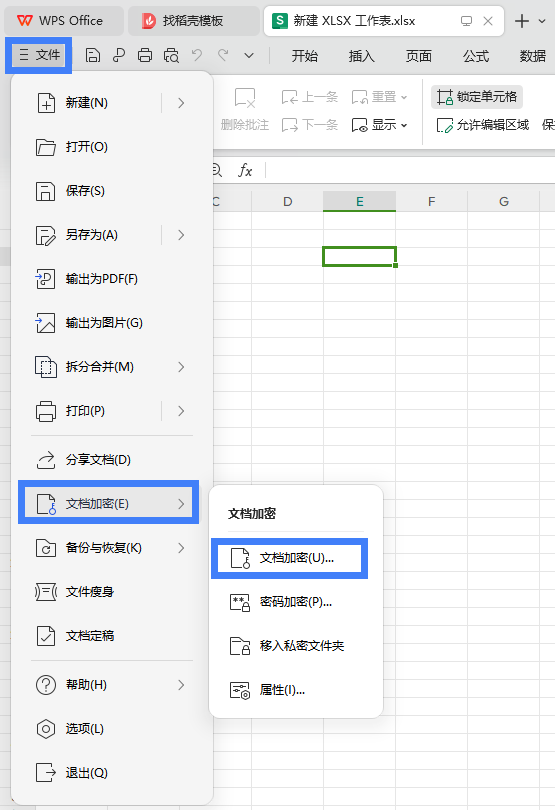
Task: Click column F header
Action: click(x=431, y=201)
